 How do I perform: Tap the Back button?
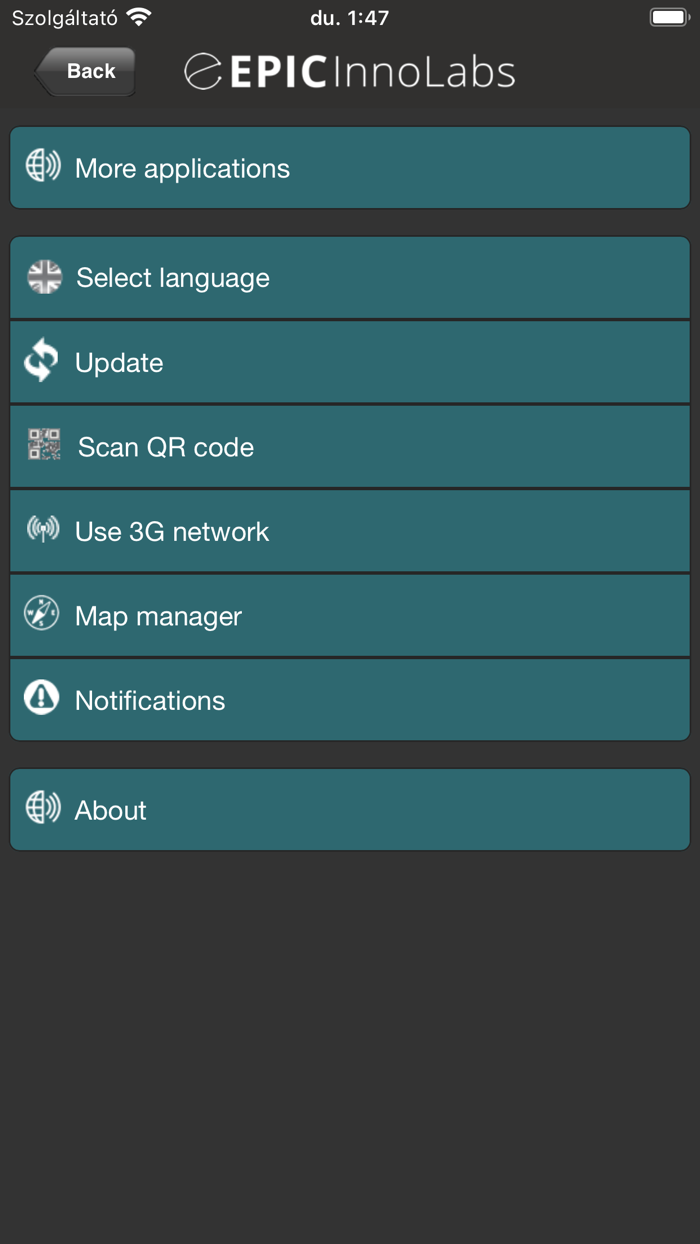pyautogui.click(x=85, y=71)
